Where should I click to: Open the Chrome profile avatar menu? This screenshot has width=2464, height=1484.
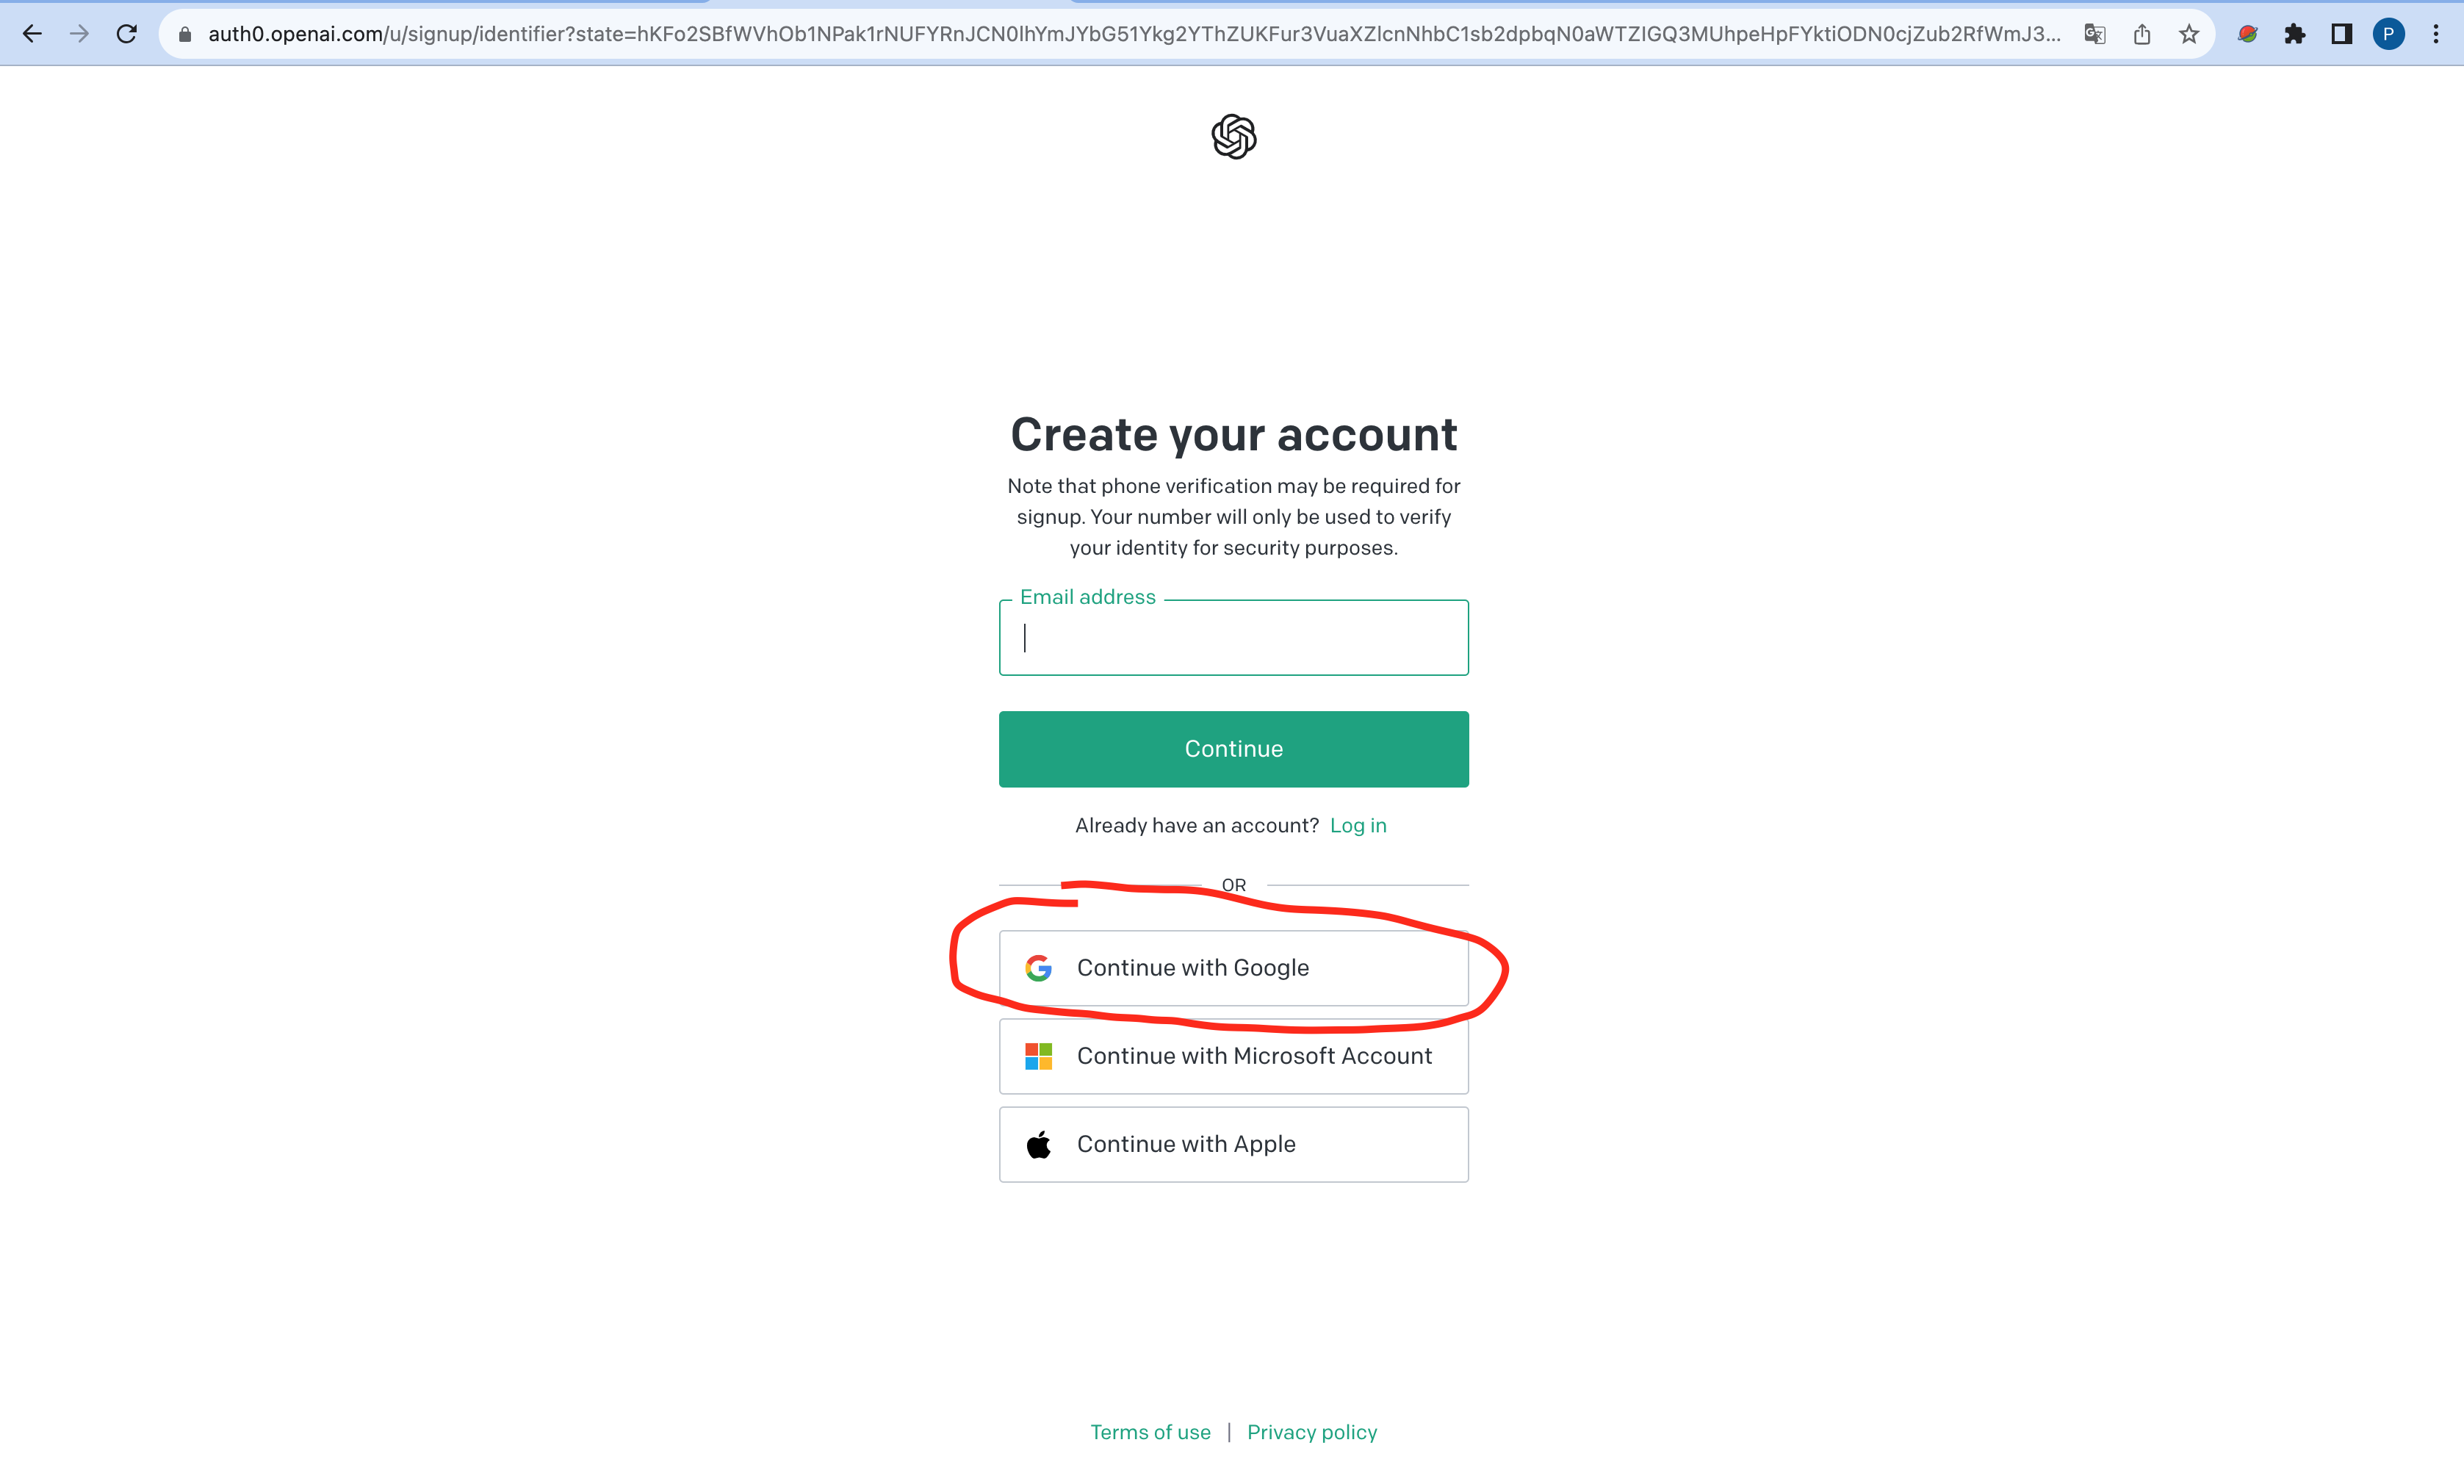(x=2389, y=34)
